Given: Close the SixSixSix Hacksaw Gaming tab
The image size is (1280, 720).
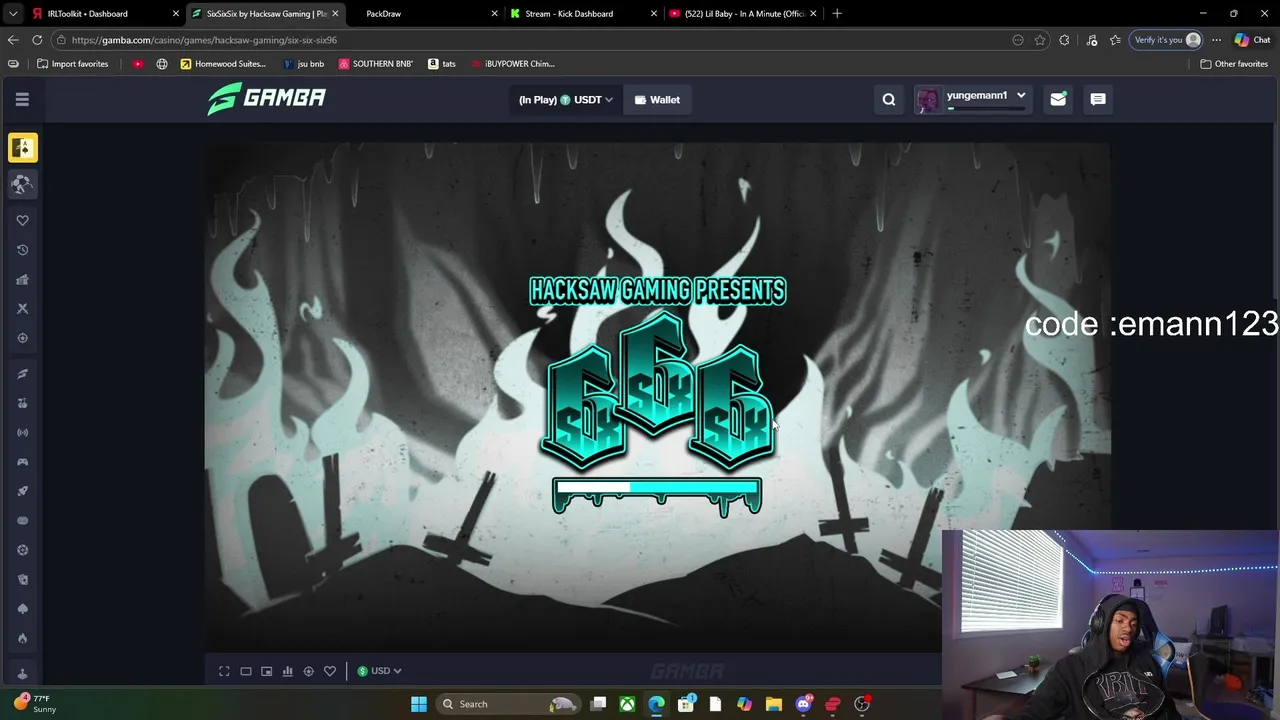Looking at the screenshot, I should pos(335,13).
